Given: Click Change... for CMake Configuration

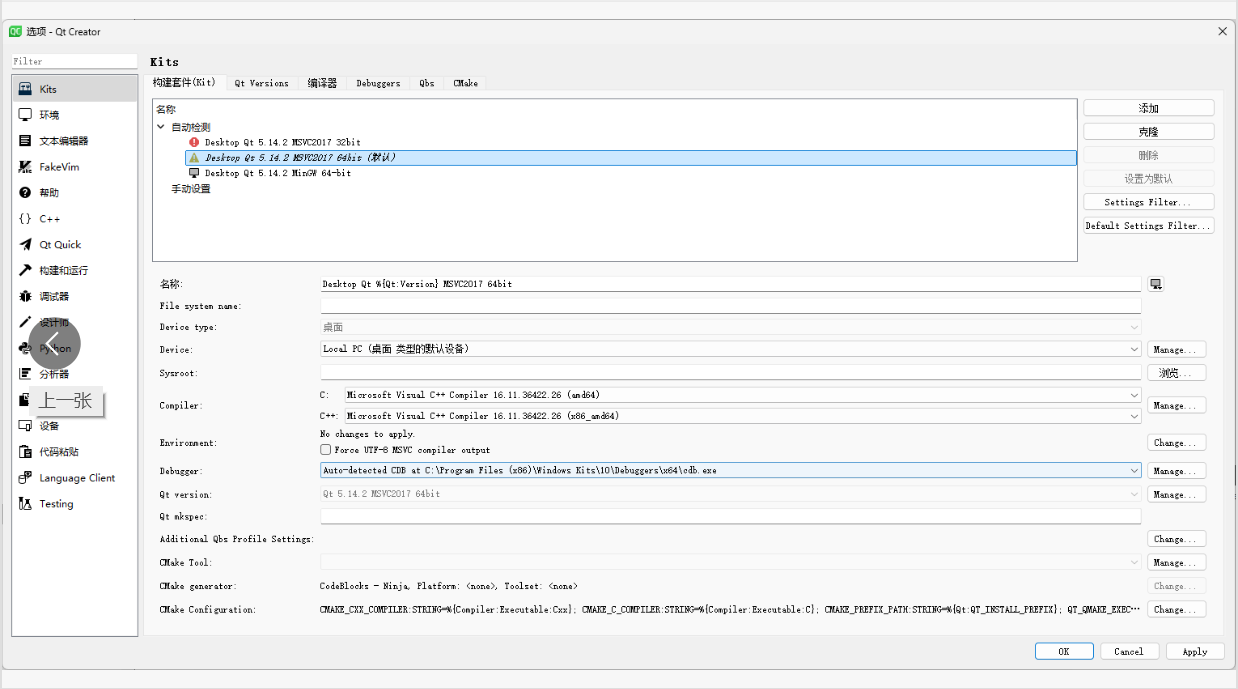Looking at the screenshot, I should pos(1176,609).
